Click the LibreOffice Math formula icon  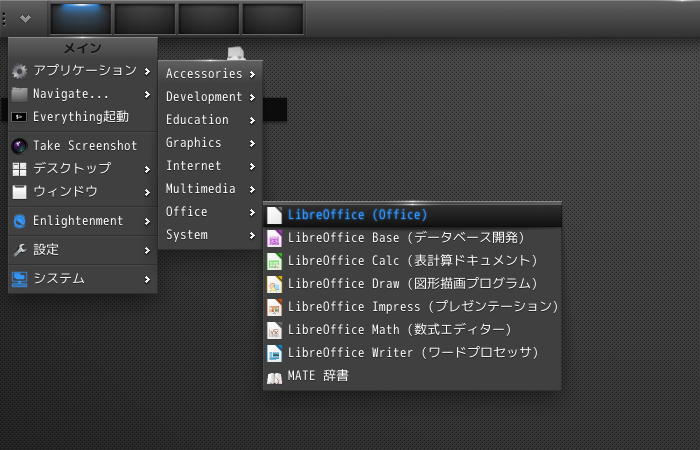(274, 330)
